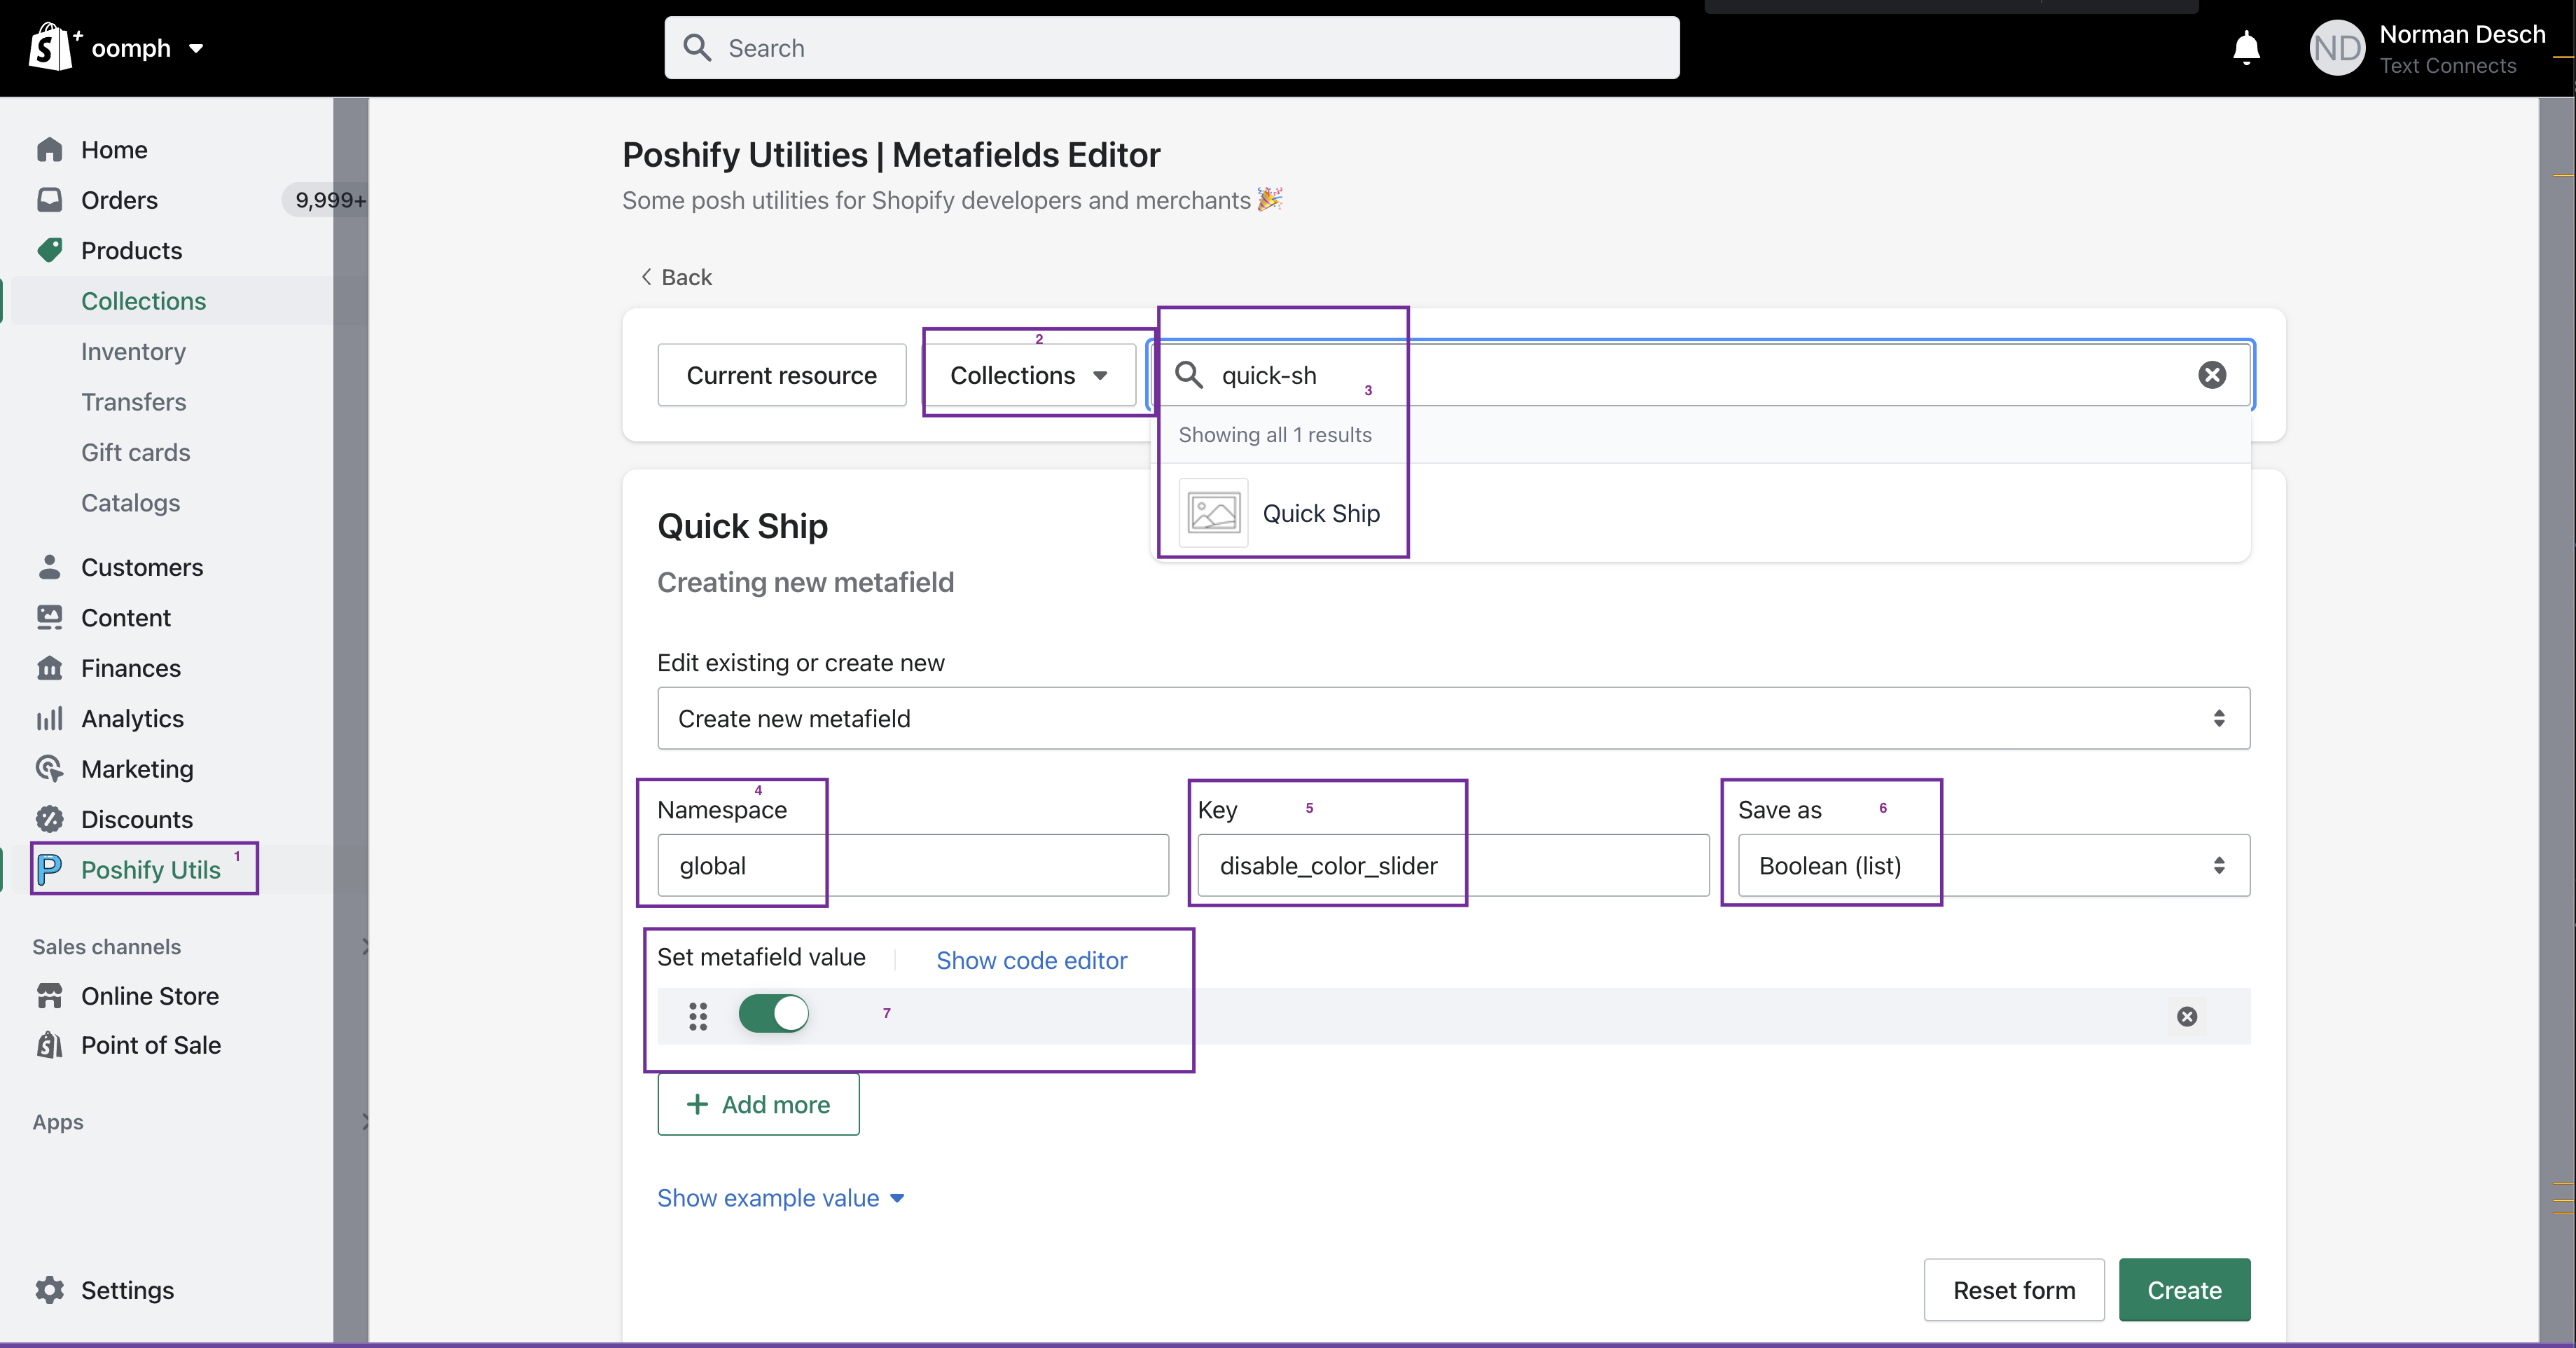Open the Save as type dropdown
Viewport: 2576px width, 1348px height.
1993,866
